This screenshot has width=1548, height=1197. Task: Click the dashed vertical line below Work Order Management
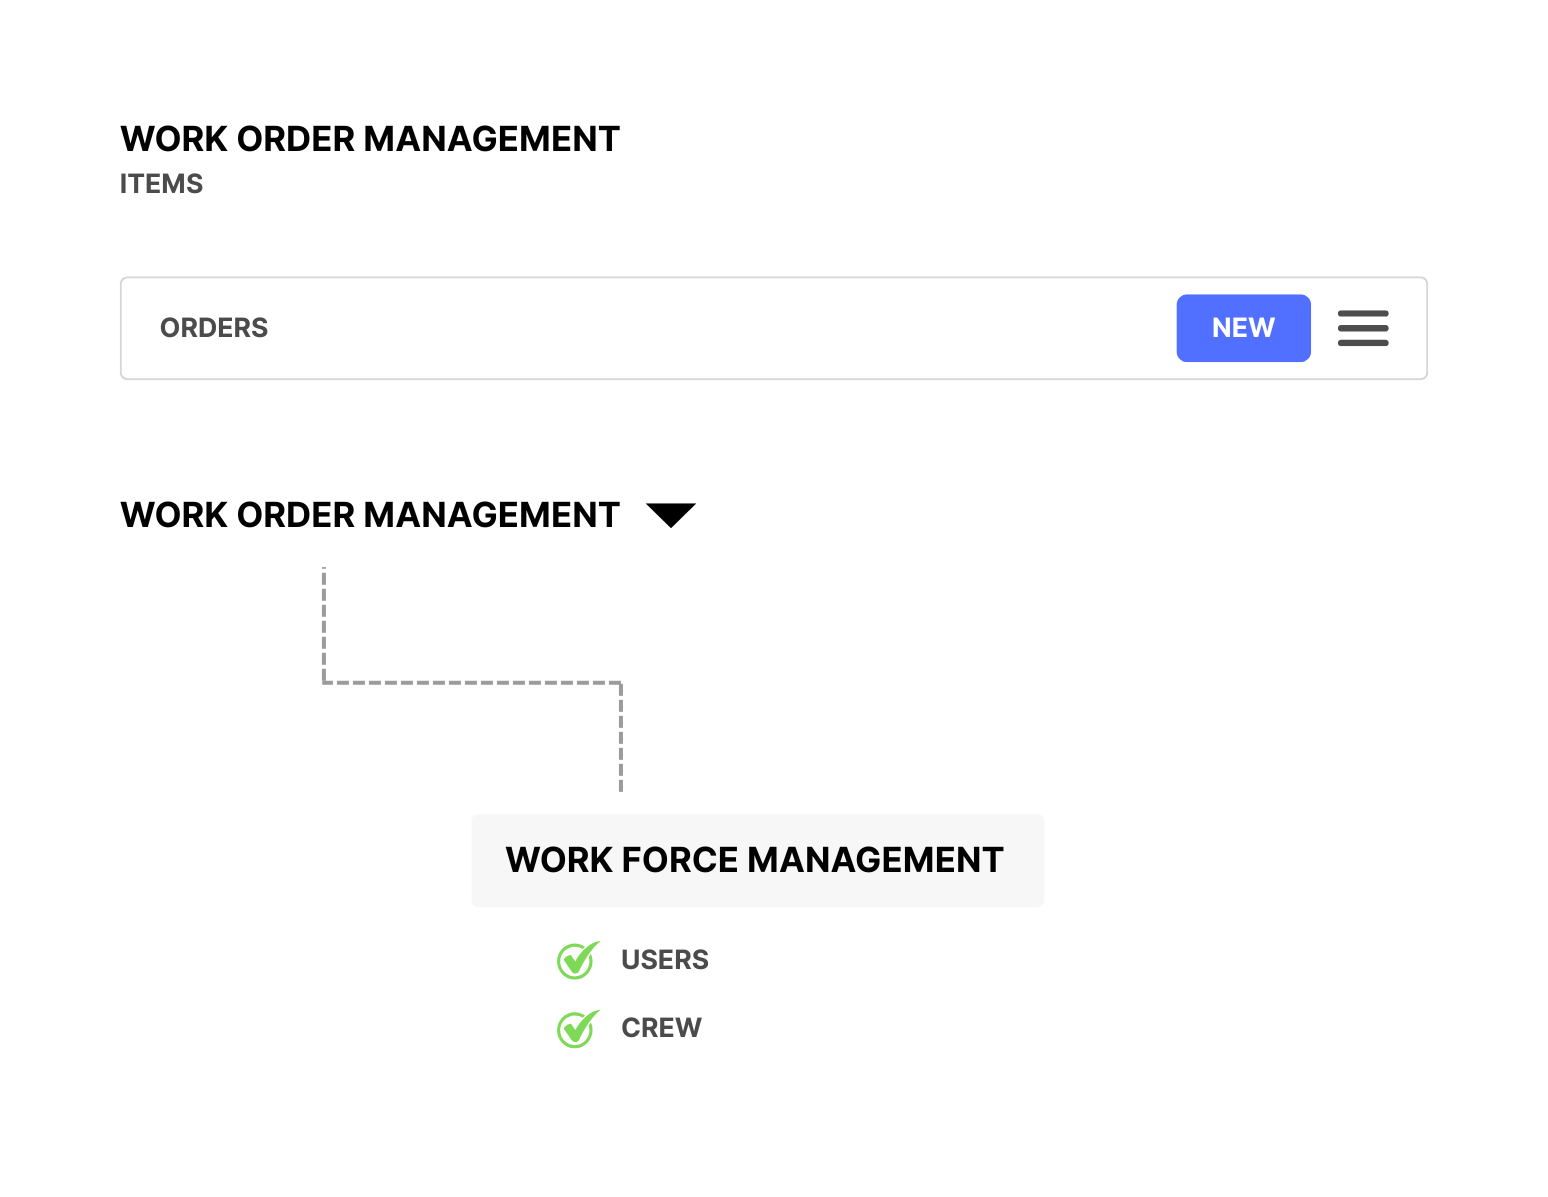pyautogui.click(x=324, y=625)
